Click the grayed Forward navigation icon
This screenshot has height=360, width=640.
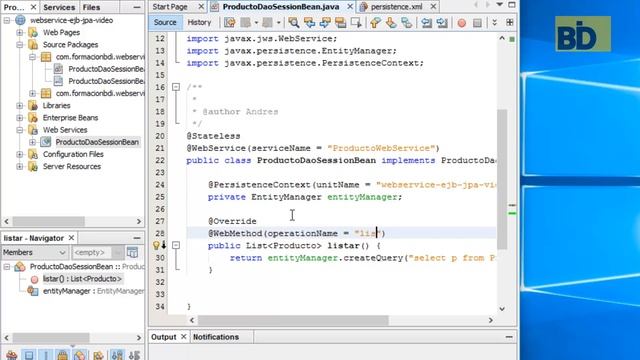coord(267,22)
